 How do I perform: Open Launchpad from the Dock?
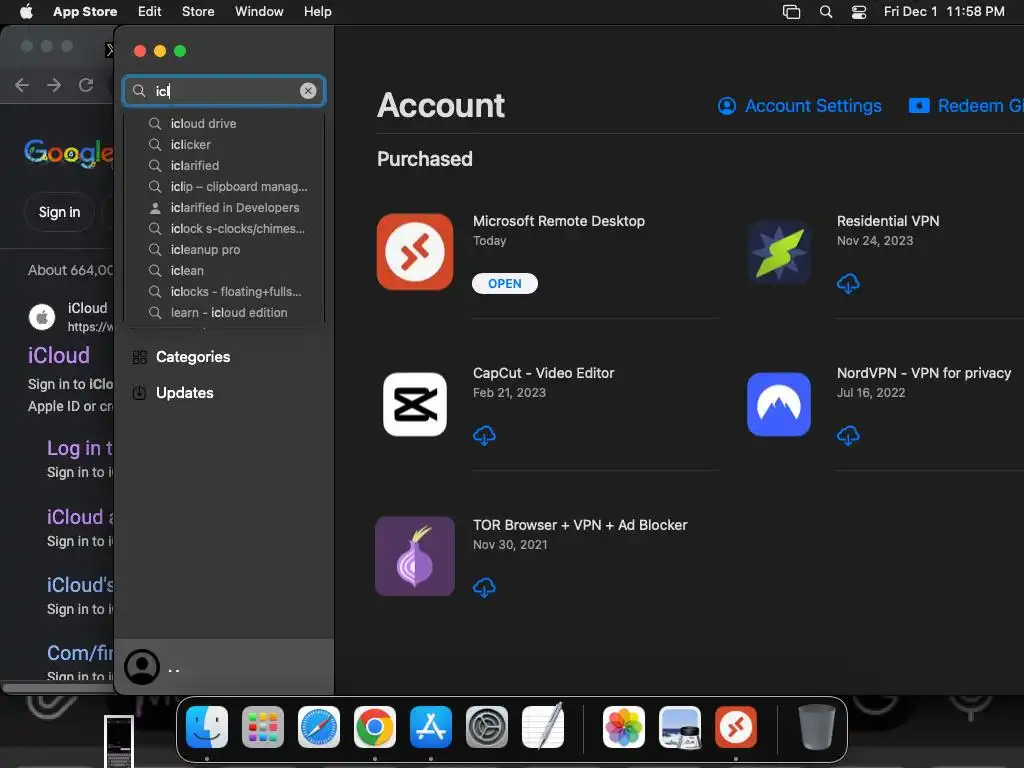tap(263, 727)
